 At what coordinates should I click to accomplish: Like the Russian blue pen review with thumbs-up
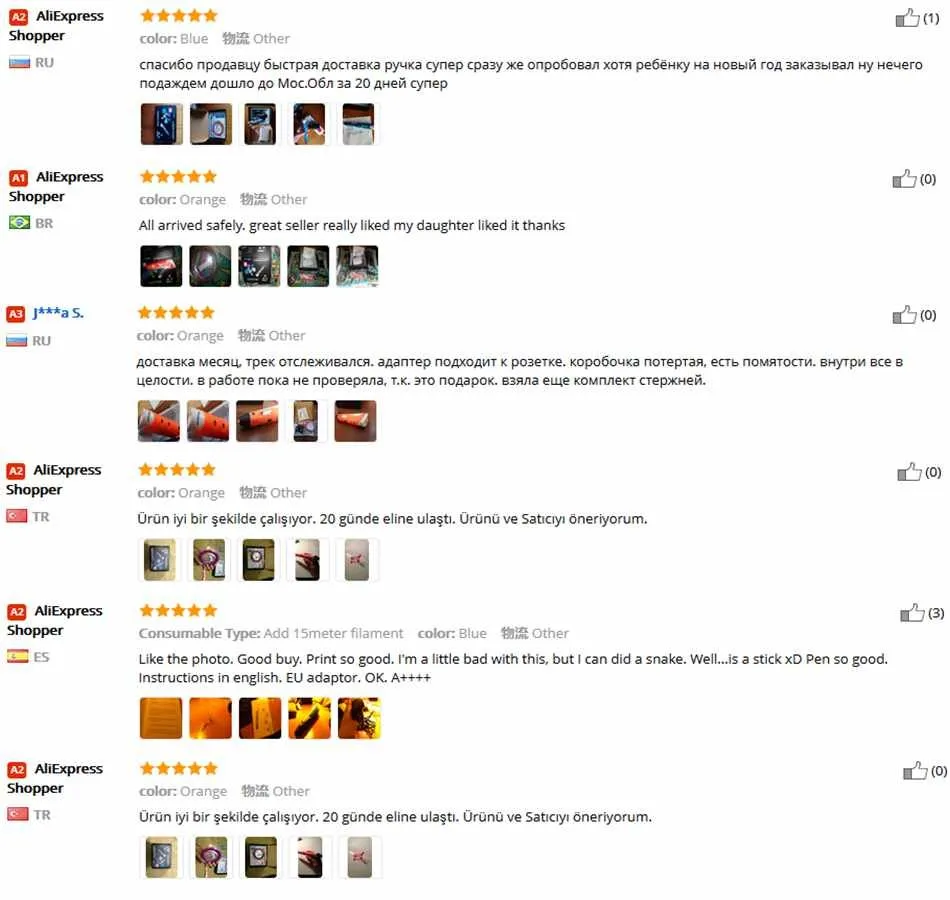907,18
